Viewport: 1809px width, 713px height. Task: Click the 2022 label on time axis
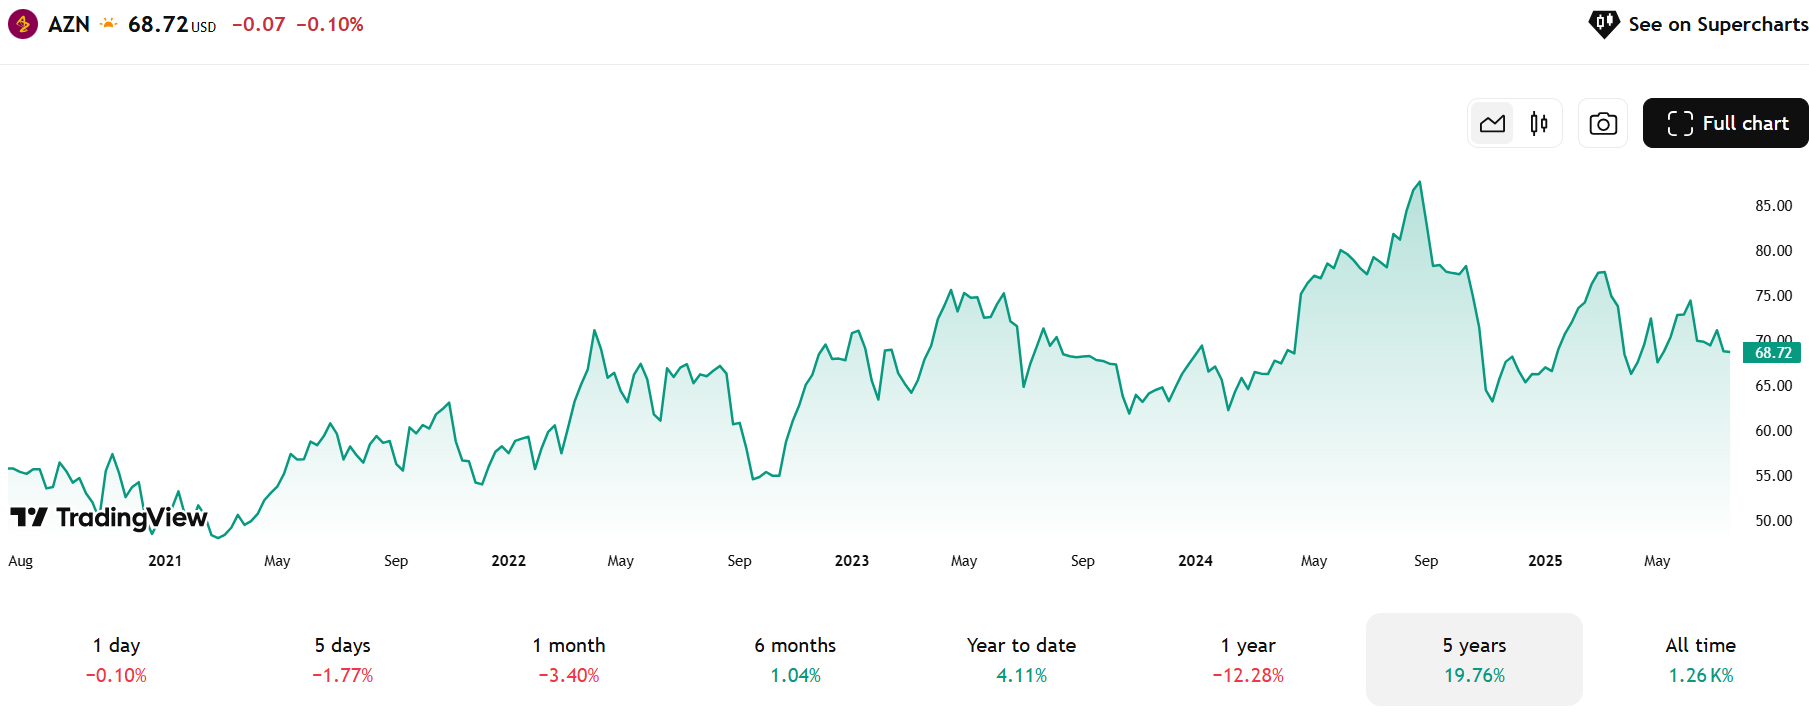point(509,561)
